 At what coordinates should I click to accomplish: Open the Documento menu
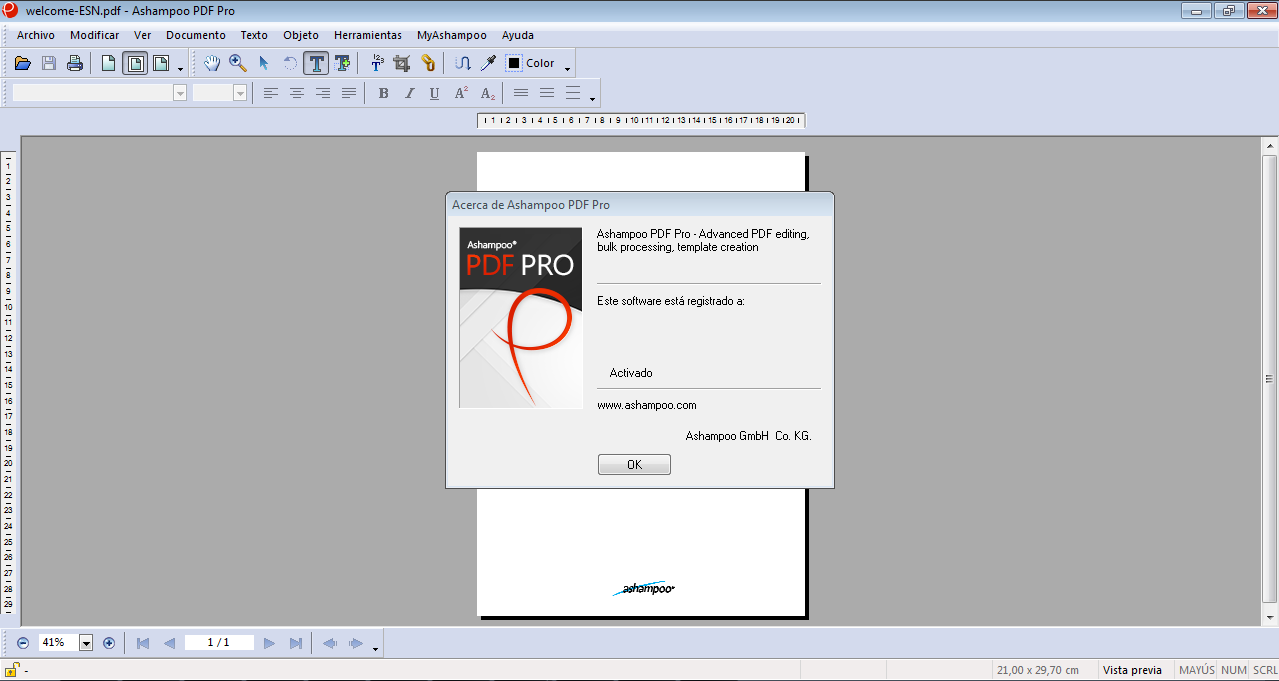point(196,35)
